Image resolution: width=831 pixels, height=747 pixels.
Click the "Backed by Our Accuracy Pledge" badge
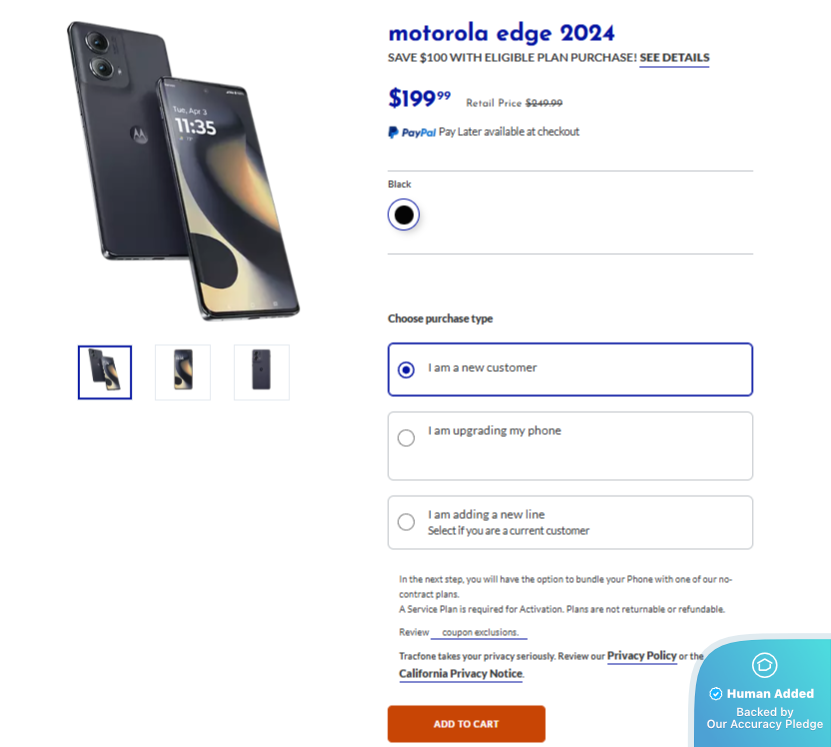pyautogui.click(x=765, y=718)
